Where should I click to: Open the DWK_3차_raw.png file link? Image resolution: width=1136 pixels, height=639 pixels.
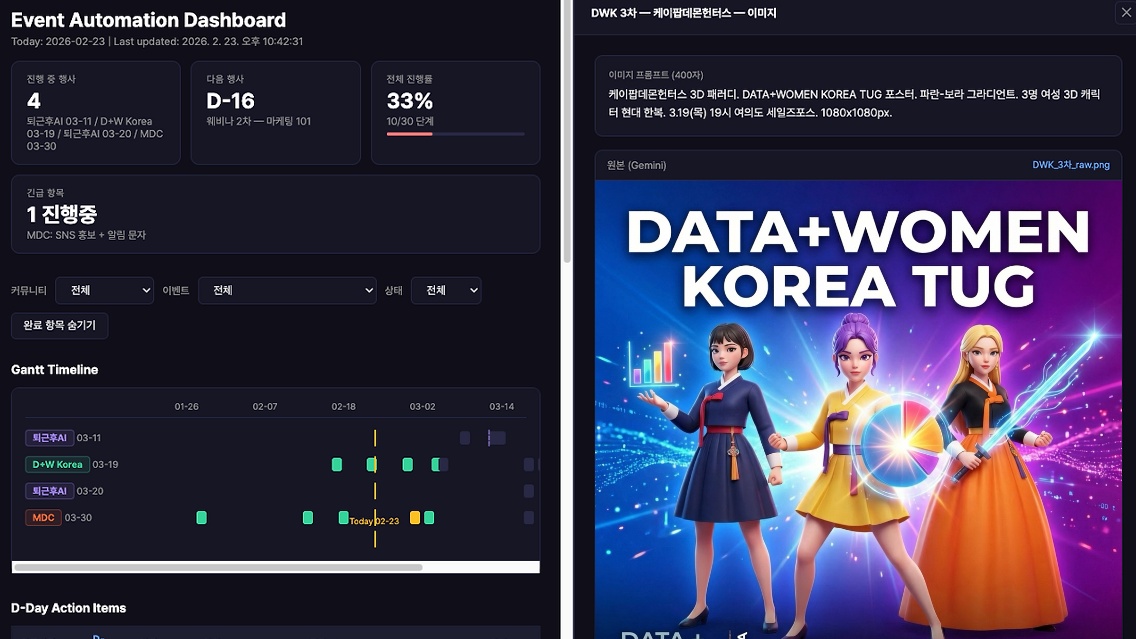[x=1071, y=165]
